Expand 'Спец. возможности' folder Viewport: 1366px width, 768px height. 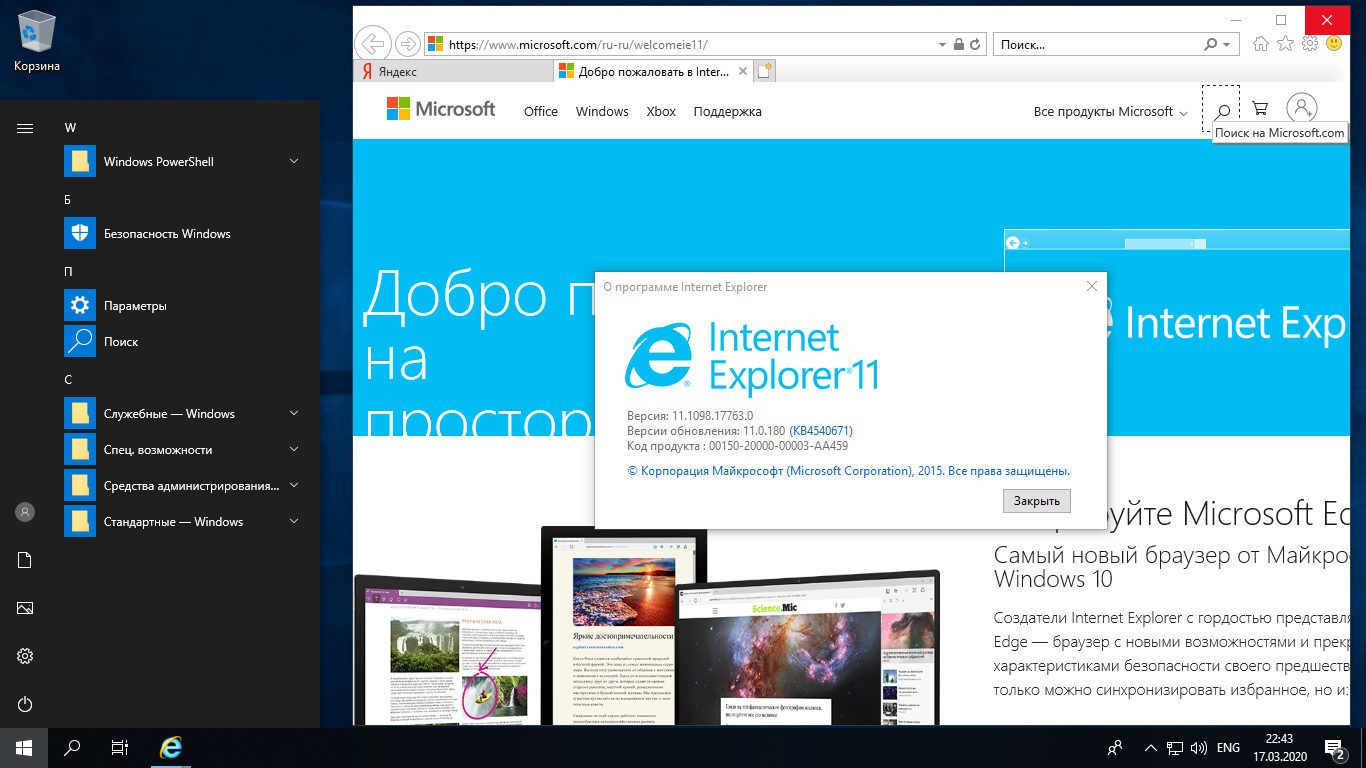click(182, 450)
